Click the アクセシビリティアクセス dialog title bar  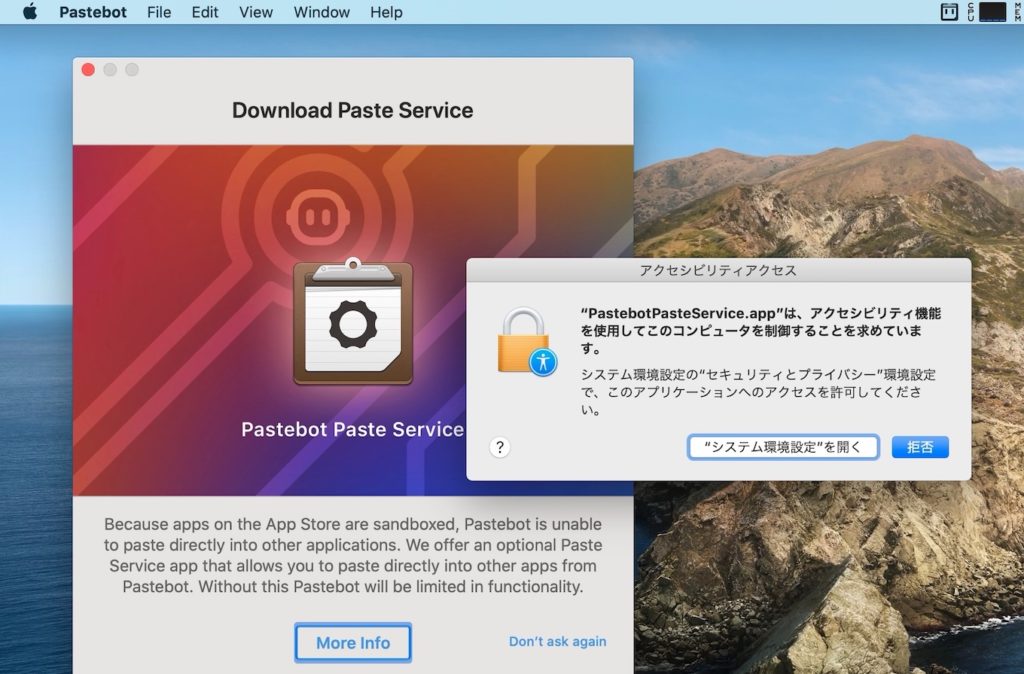[x=718, y=268]
